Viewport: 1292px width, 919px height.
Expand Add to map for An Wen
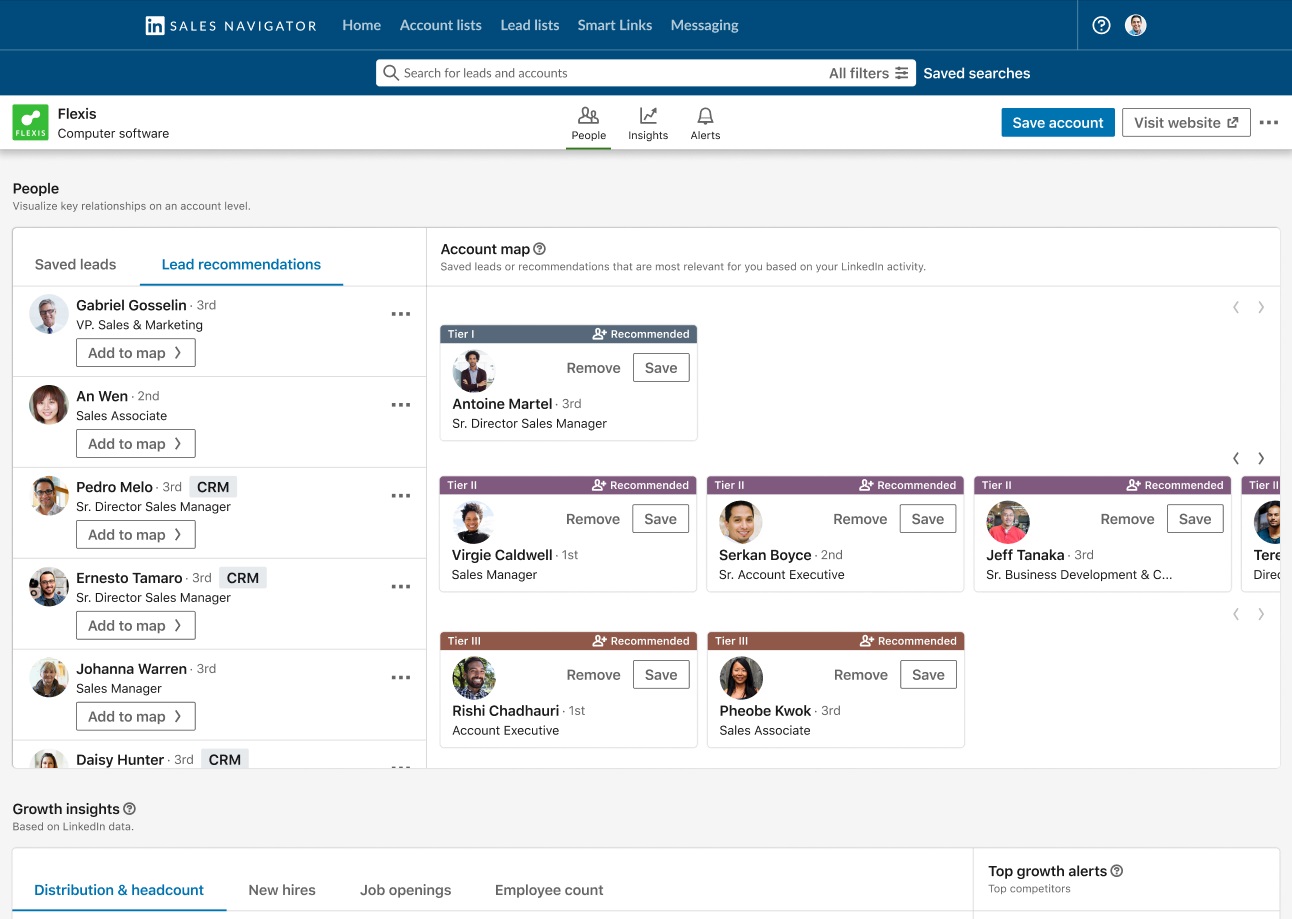pos(136,444)
